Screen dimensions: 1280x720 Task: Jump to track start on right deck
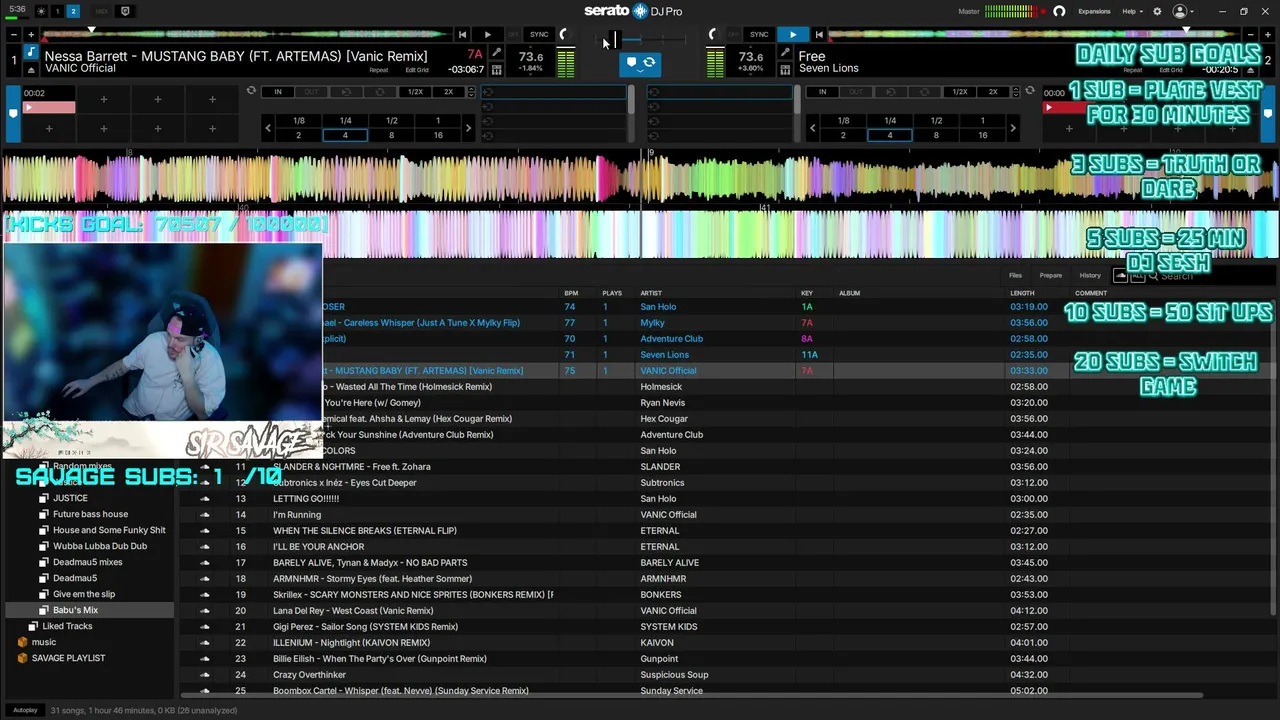(x=819, y=35)
